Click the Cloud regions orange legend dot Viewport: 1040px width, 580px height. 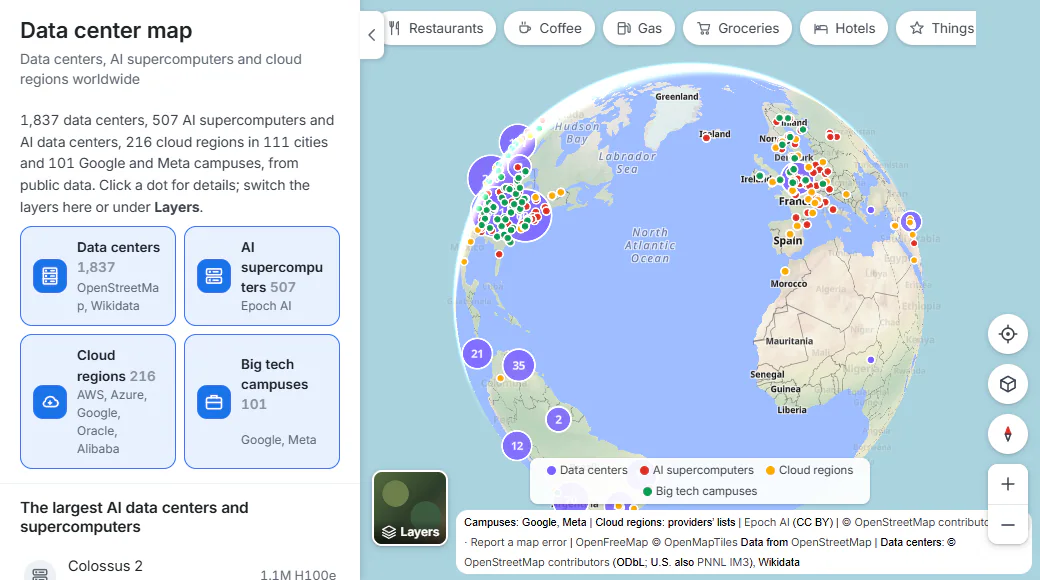(770, 471)
